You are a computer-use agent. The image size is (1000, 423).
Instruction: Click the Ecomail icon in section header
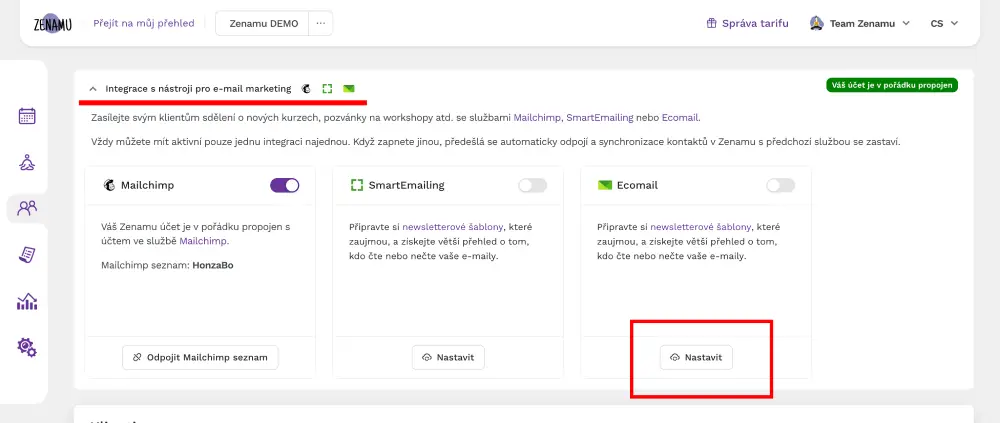[x=348, y=89]
